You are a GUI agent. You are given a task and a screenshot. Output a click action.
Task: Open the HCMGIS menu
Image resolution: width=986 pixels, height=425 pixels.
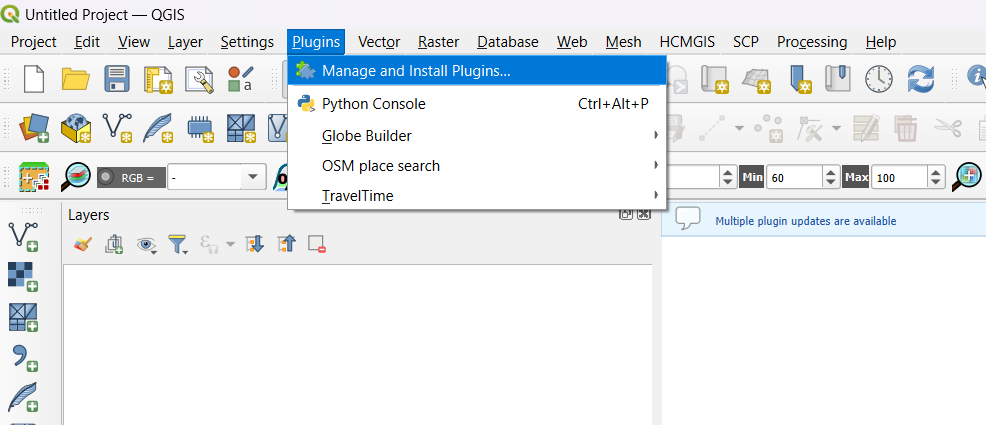point(687,42)
